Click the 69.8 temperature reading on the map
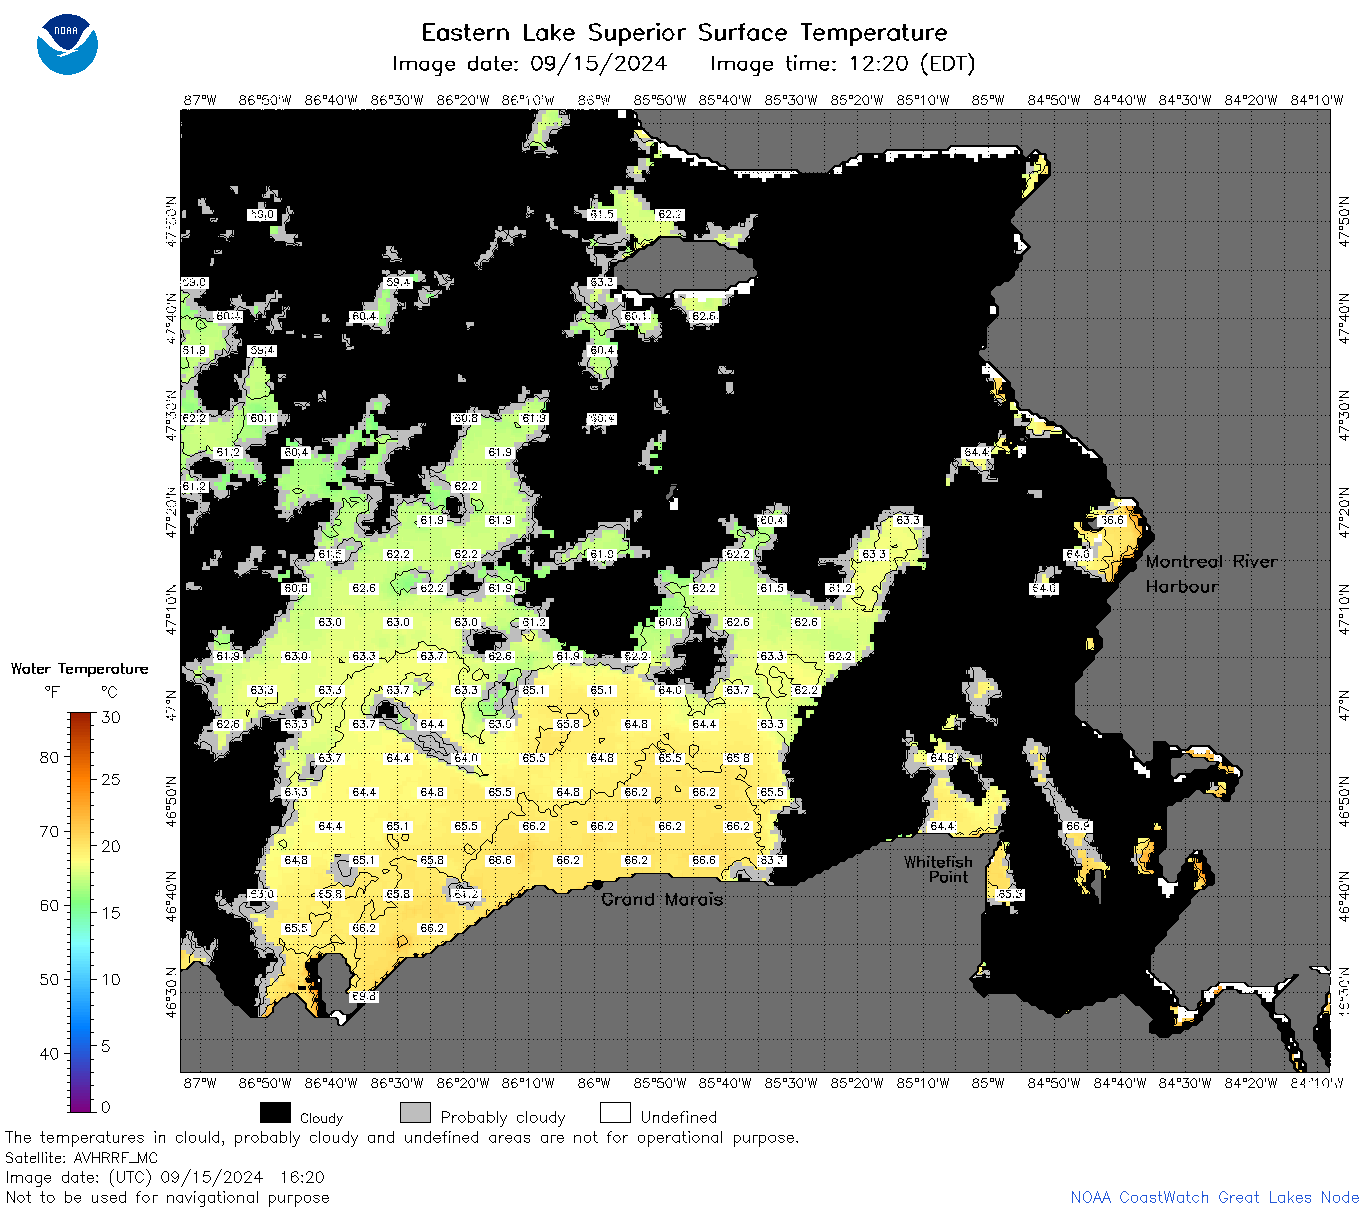 click(x=364, y=996)
